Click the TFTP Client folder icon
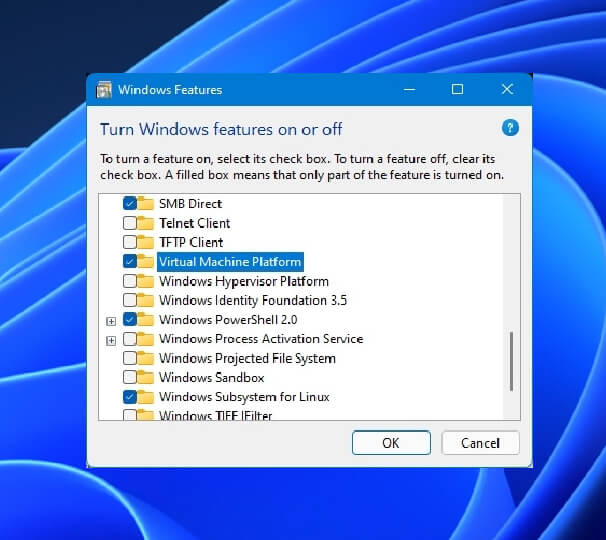The height and width of the screenshot is (540, 606). [145, 242]
